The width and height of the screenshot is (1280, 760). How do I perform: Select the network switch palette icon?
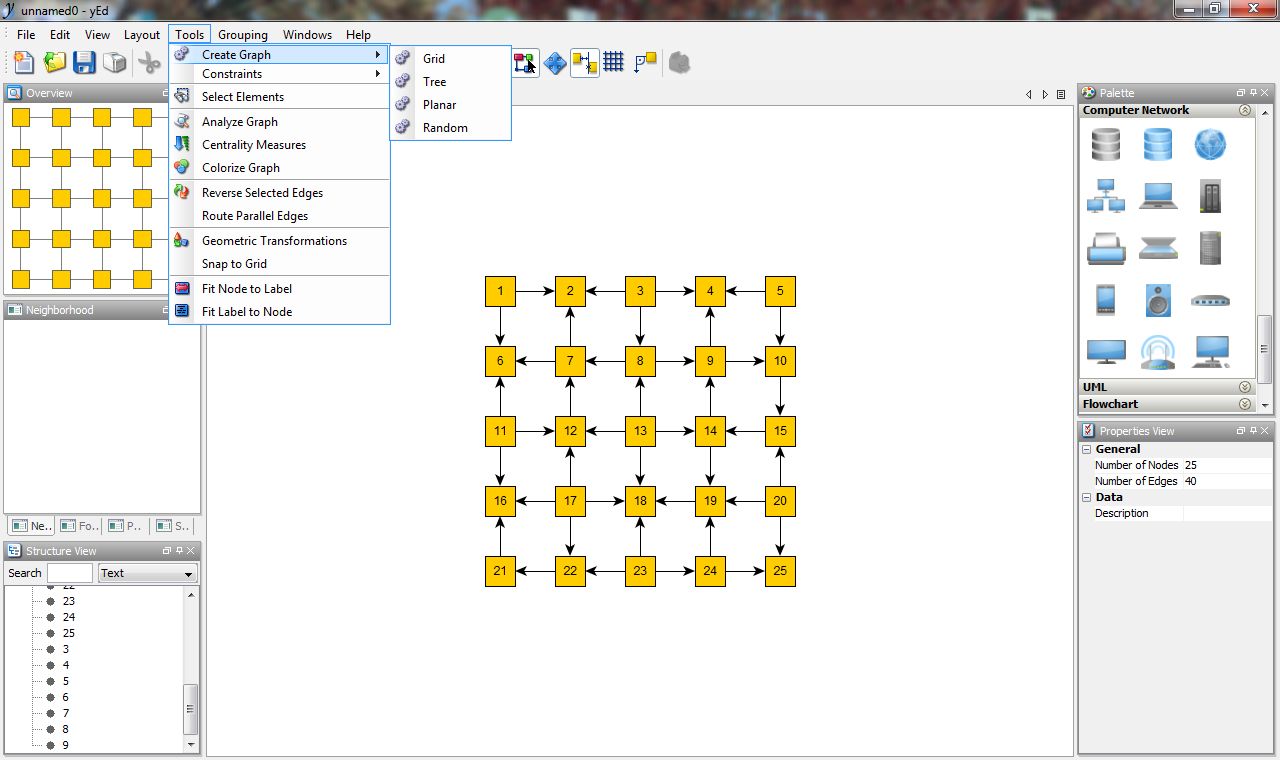point(1210,300)
